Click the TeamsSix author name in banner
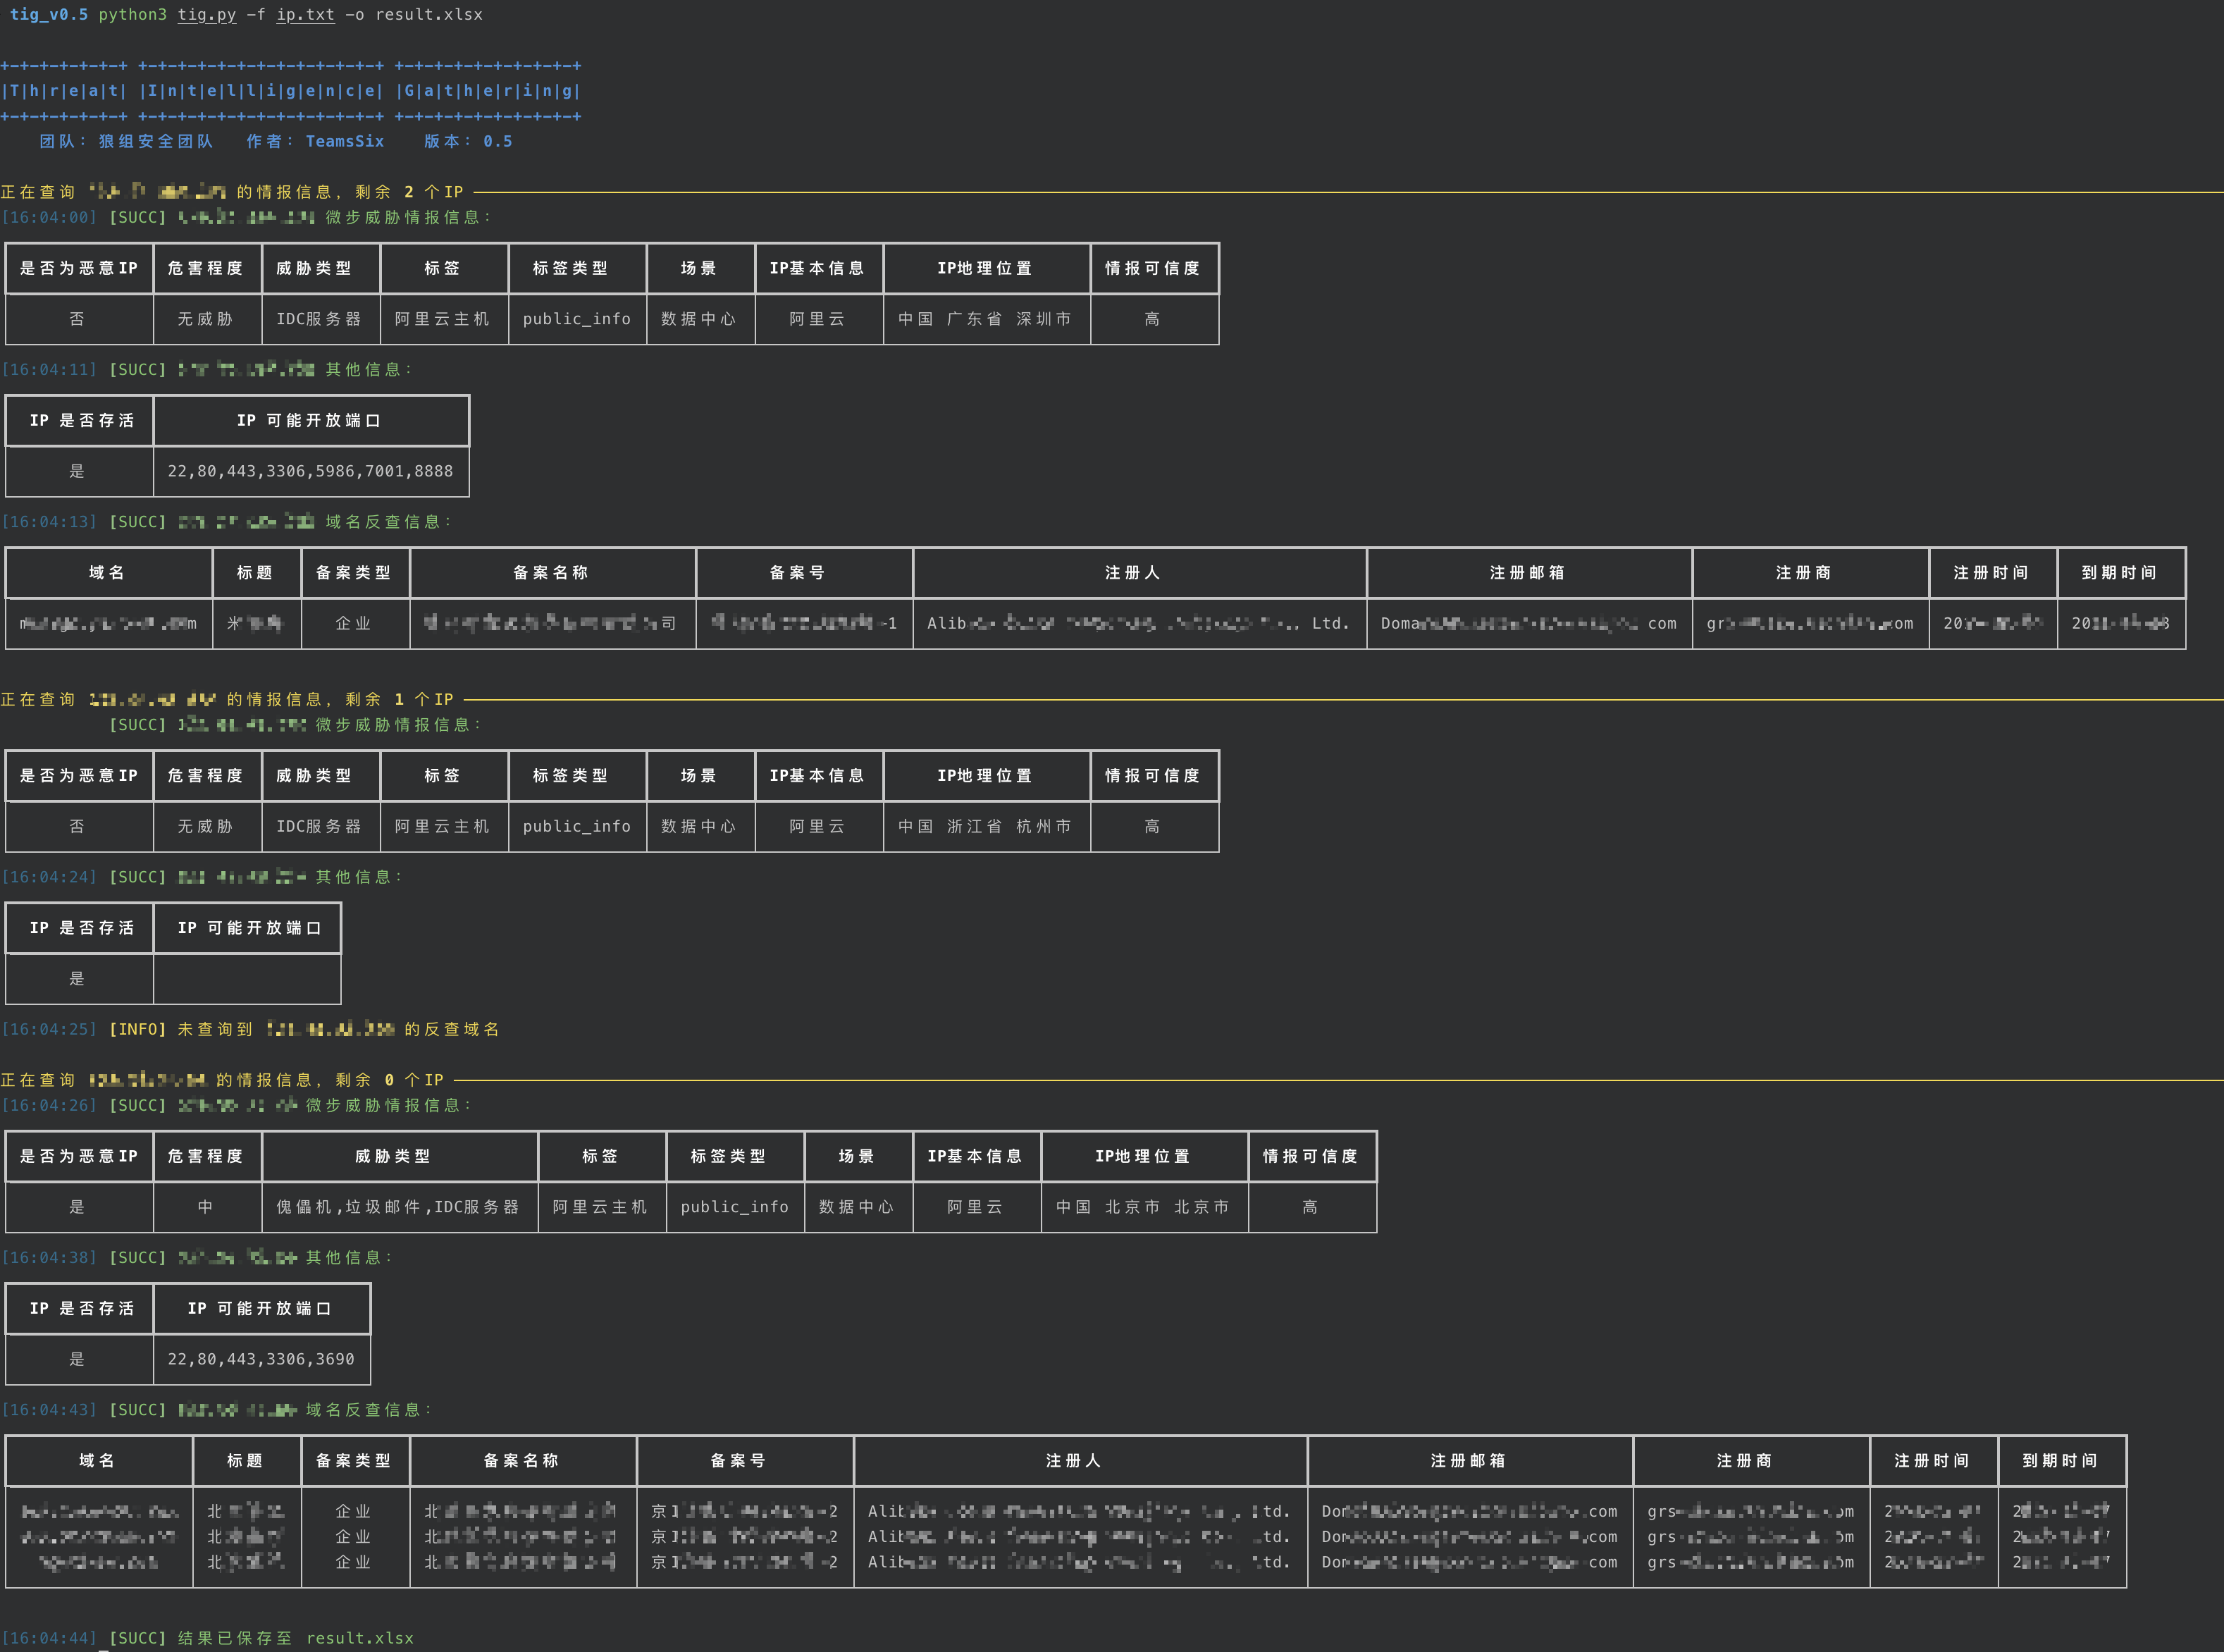The width and height of the screenshot is (2224, 1652). point(344,141)
